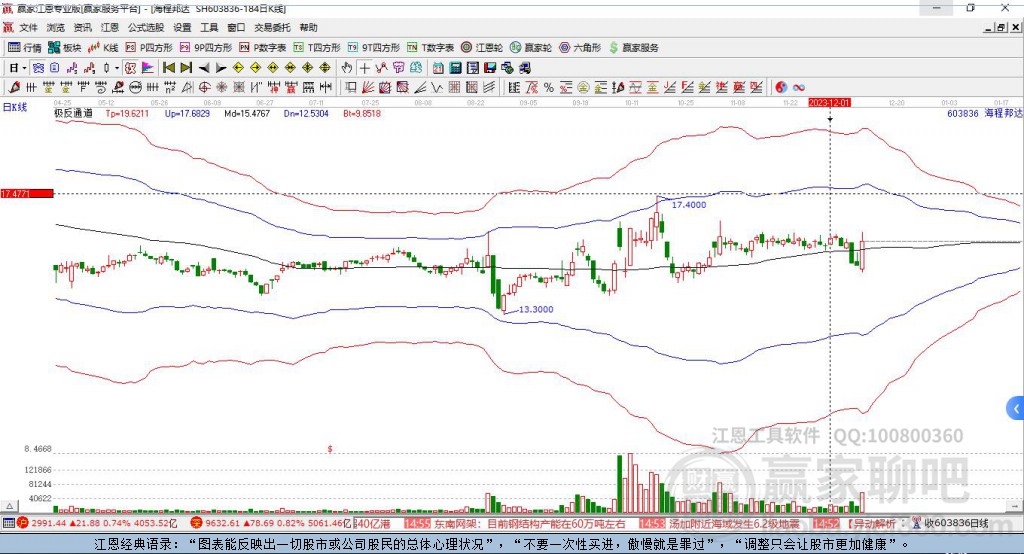Click the 日K线 period label
The height and width of the screenshot is (554, 1024).
15,107
